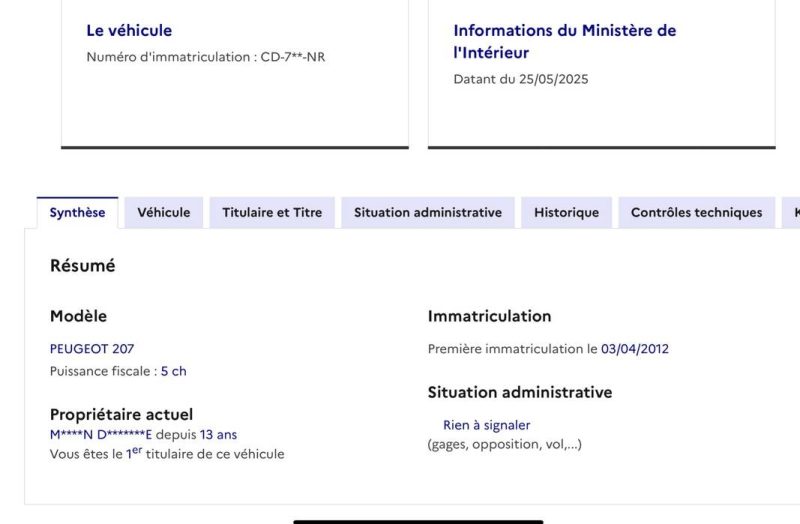800x524 pixels.
Task: Click the 5 ch fiscal power value
Action: [x=174, y=371]
